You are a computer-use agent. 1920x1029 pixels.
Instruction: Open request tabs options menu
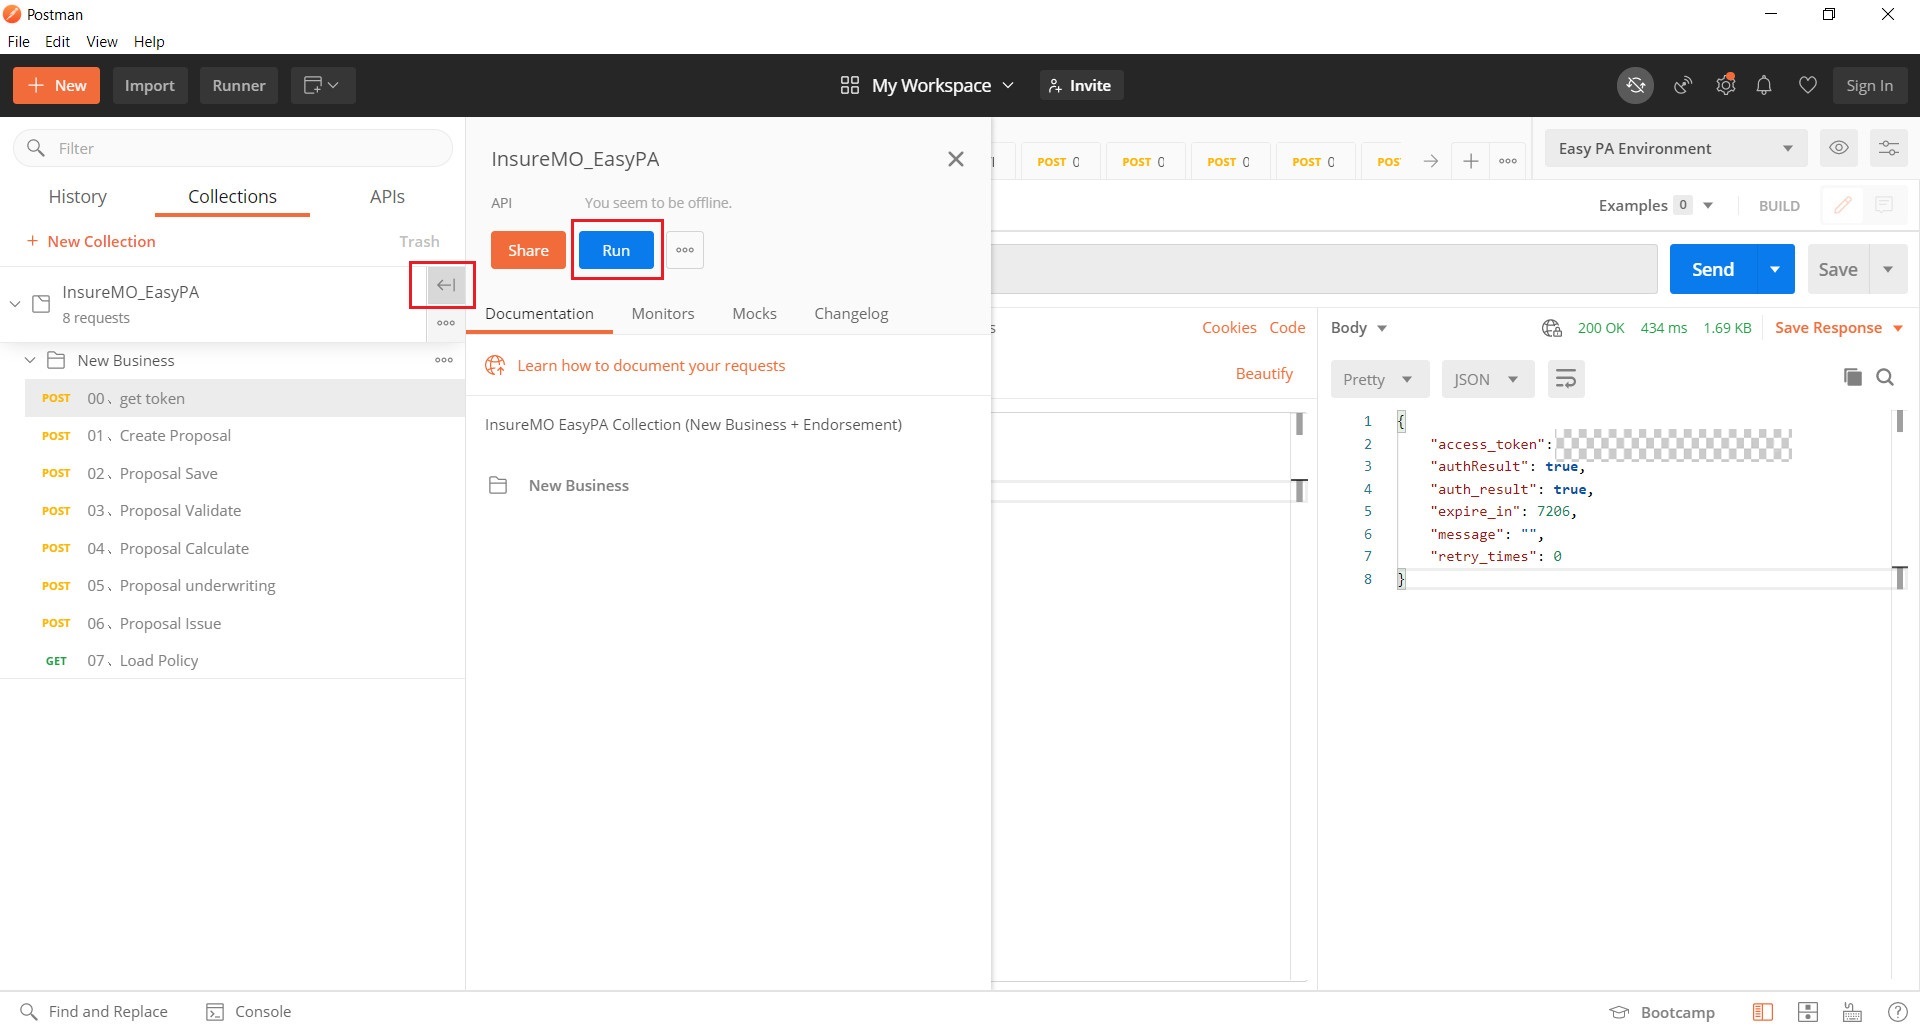pyautogui.click(x=1508, y=161)
